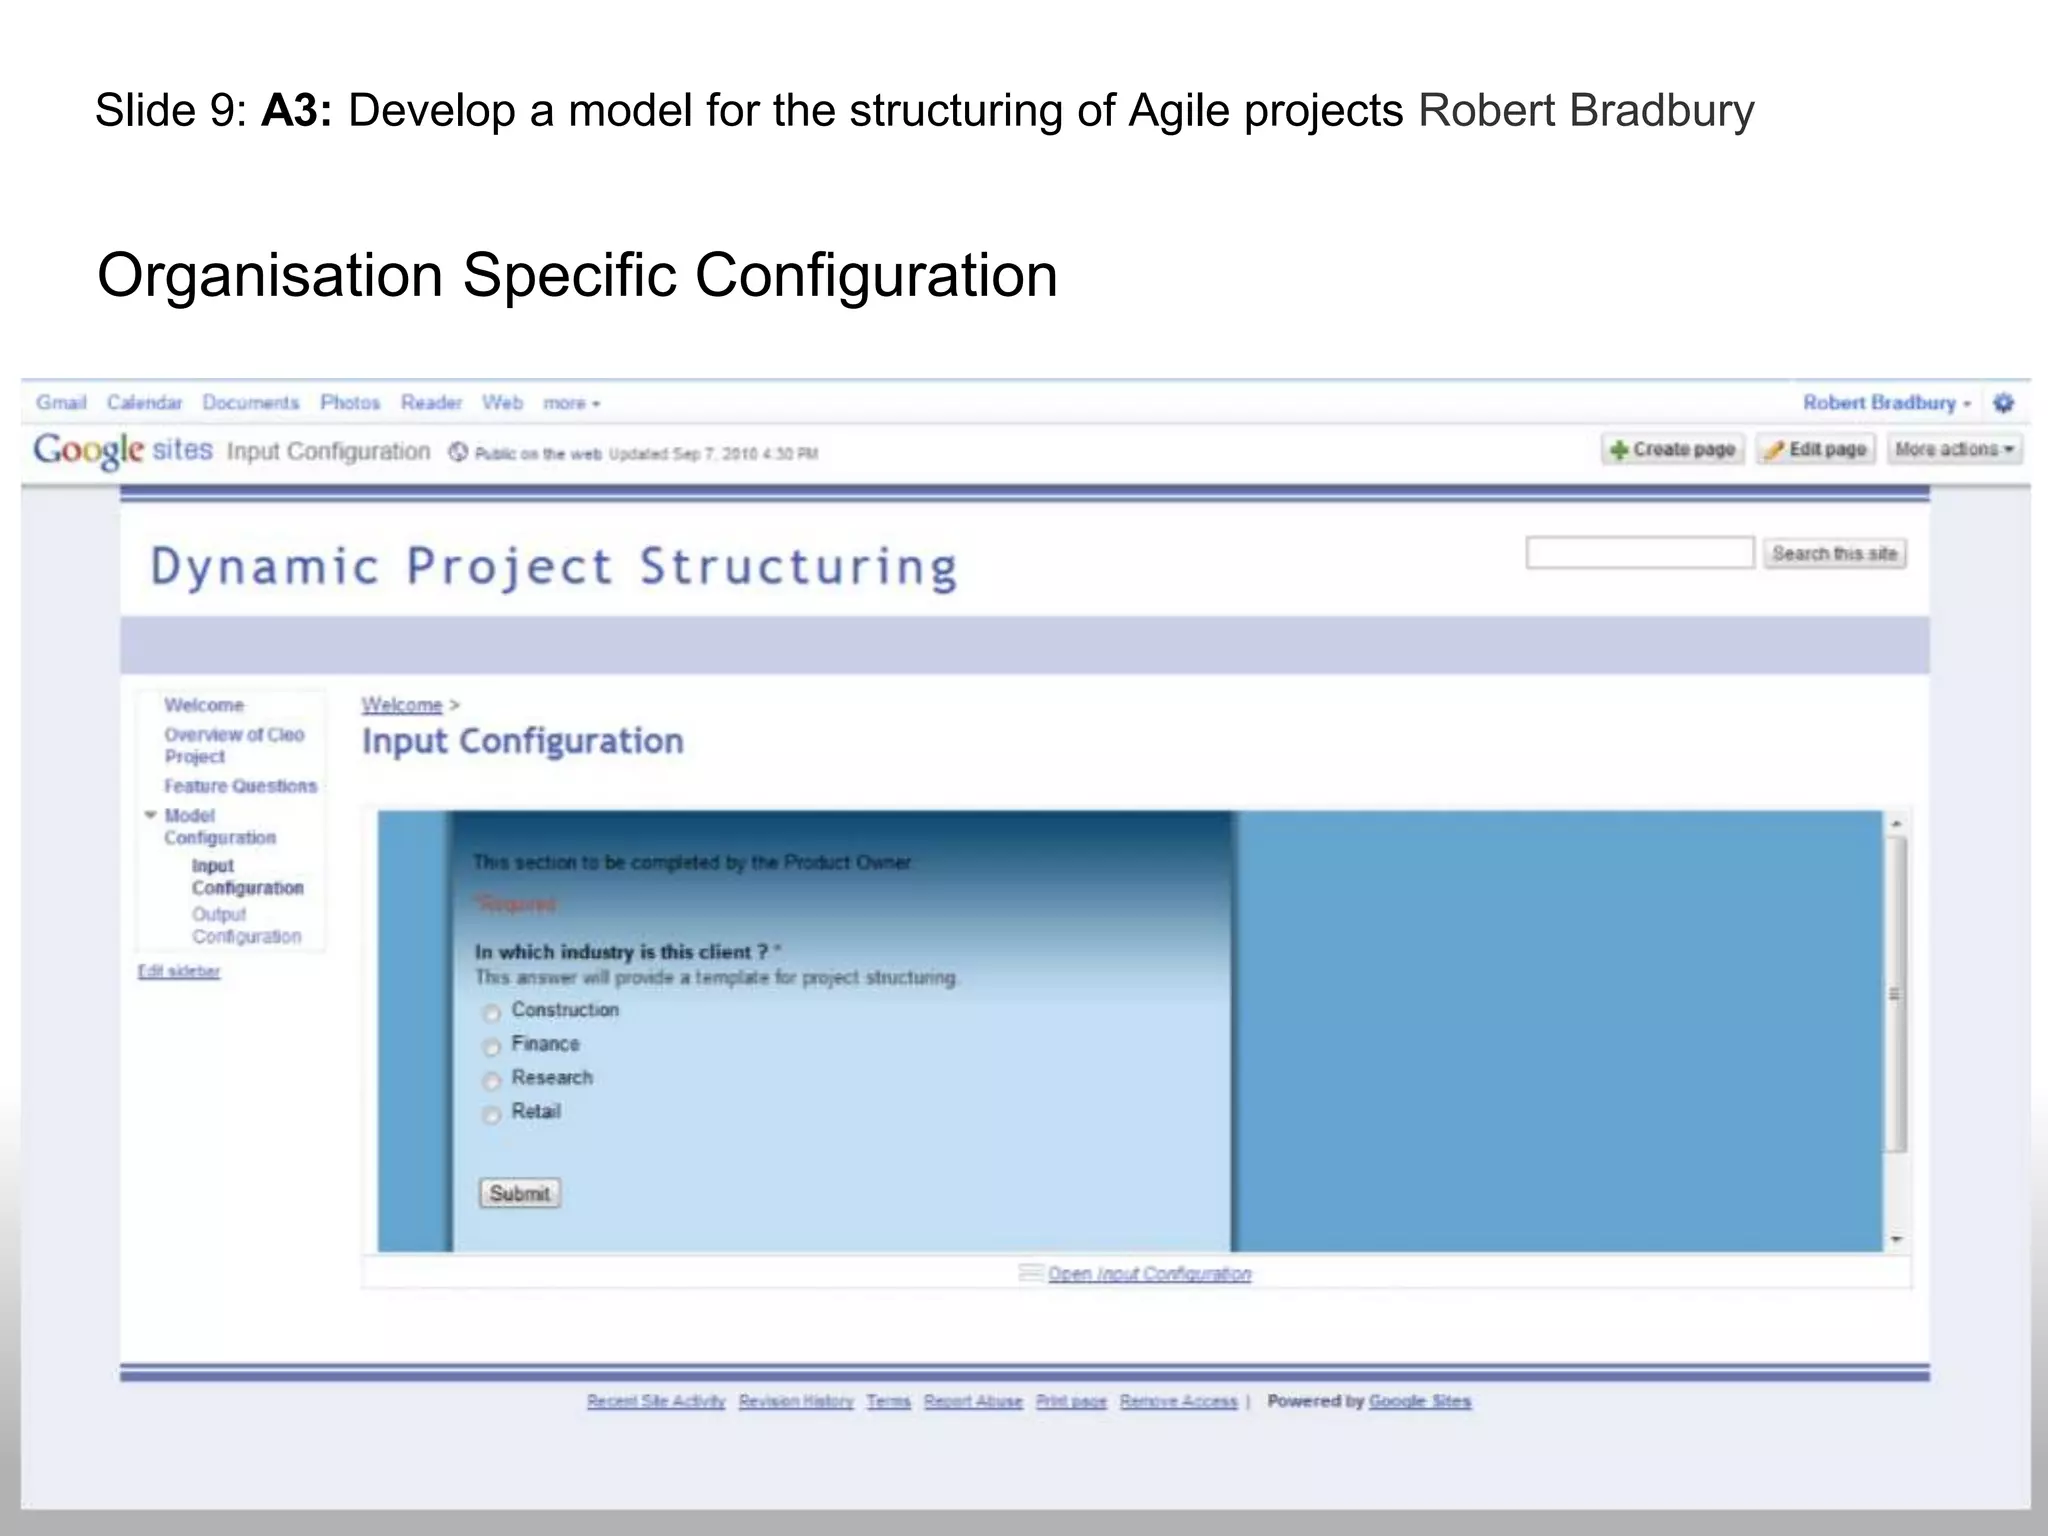Open Feature Questions in the sidebar
Viewport: 2048px width, 1536px height.
[x=241, y=786]
